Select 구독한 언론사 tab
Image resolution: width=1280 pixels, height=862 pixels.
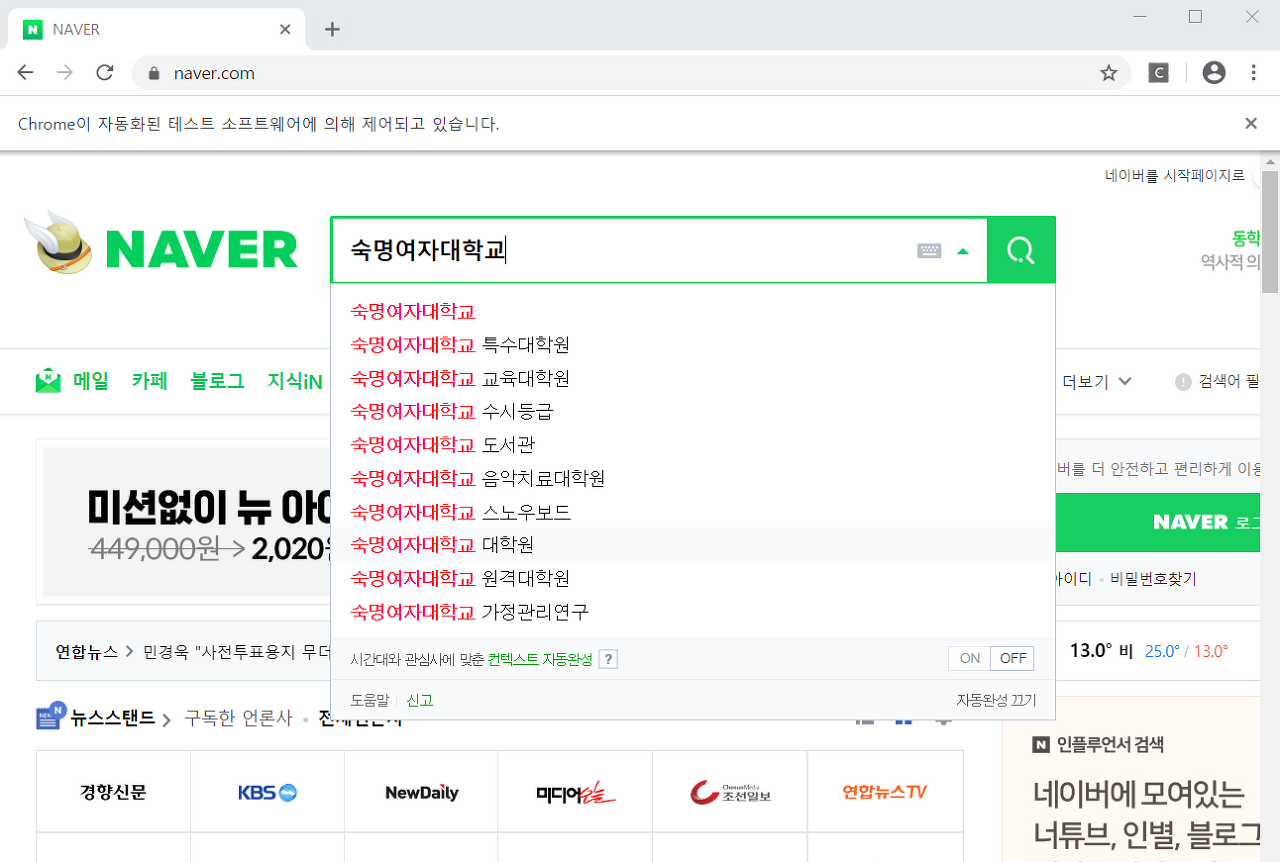pos(238,717)
